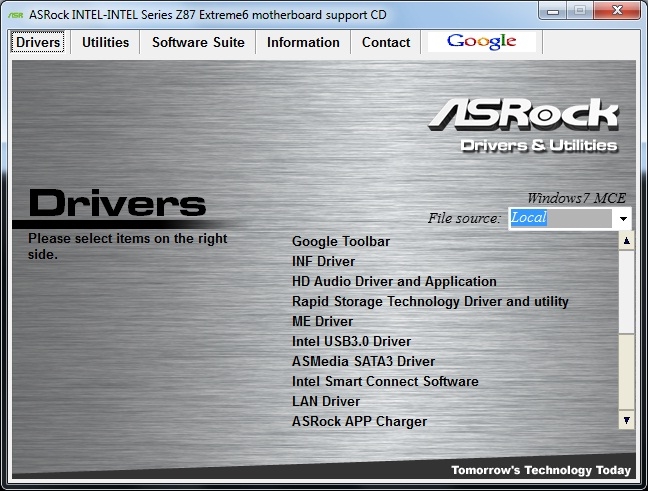Open the Contact tab
This screenshot has height=491, width=648.
(x=386, y=42)
